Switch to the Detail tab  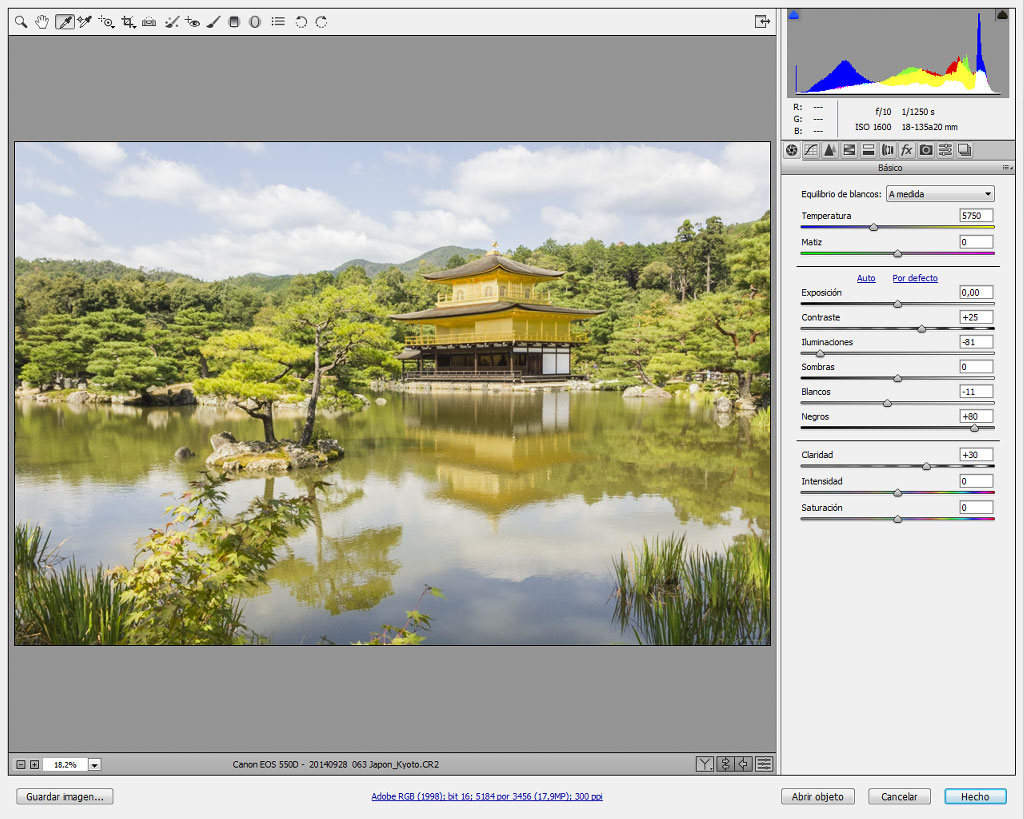[829, 150]
